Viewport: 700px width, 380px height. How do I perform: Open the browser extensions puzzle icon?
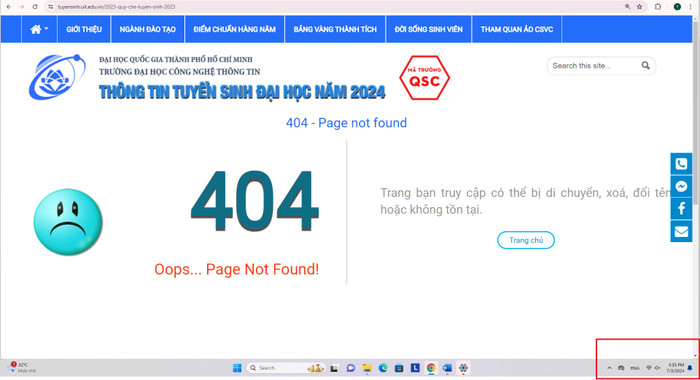click(658, 7)
